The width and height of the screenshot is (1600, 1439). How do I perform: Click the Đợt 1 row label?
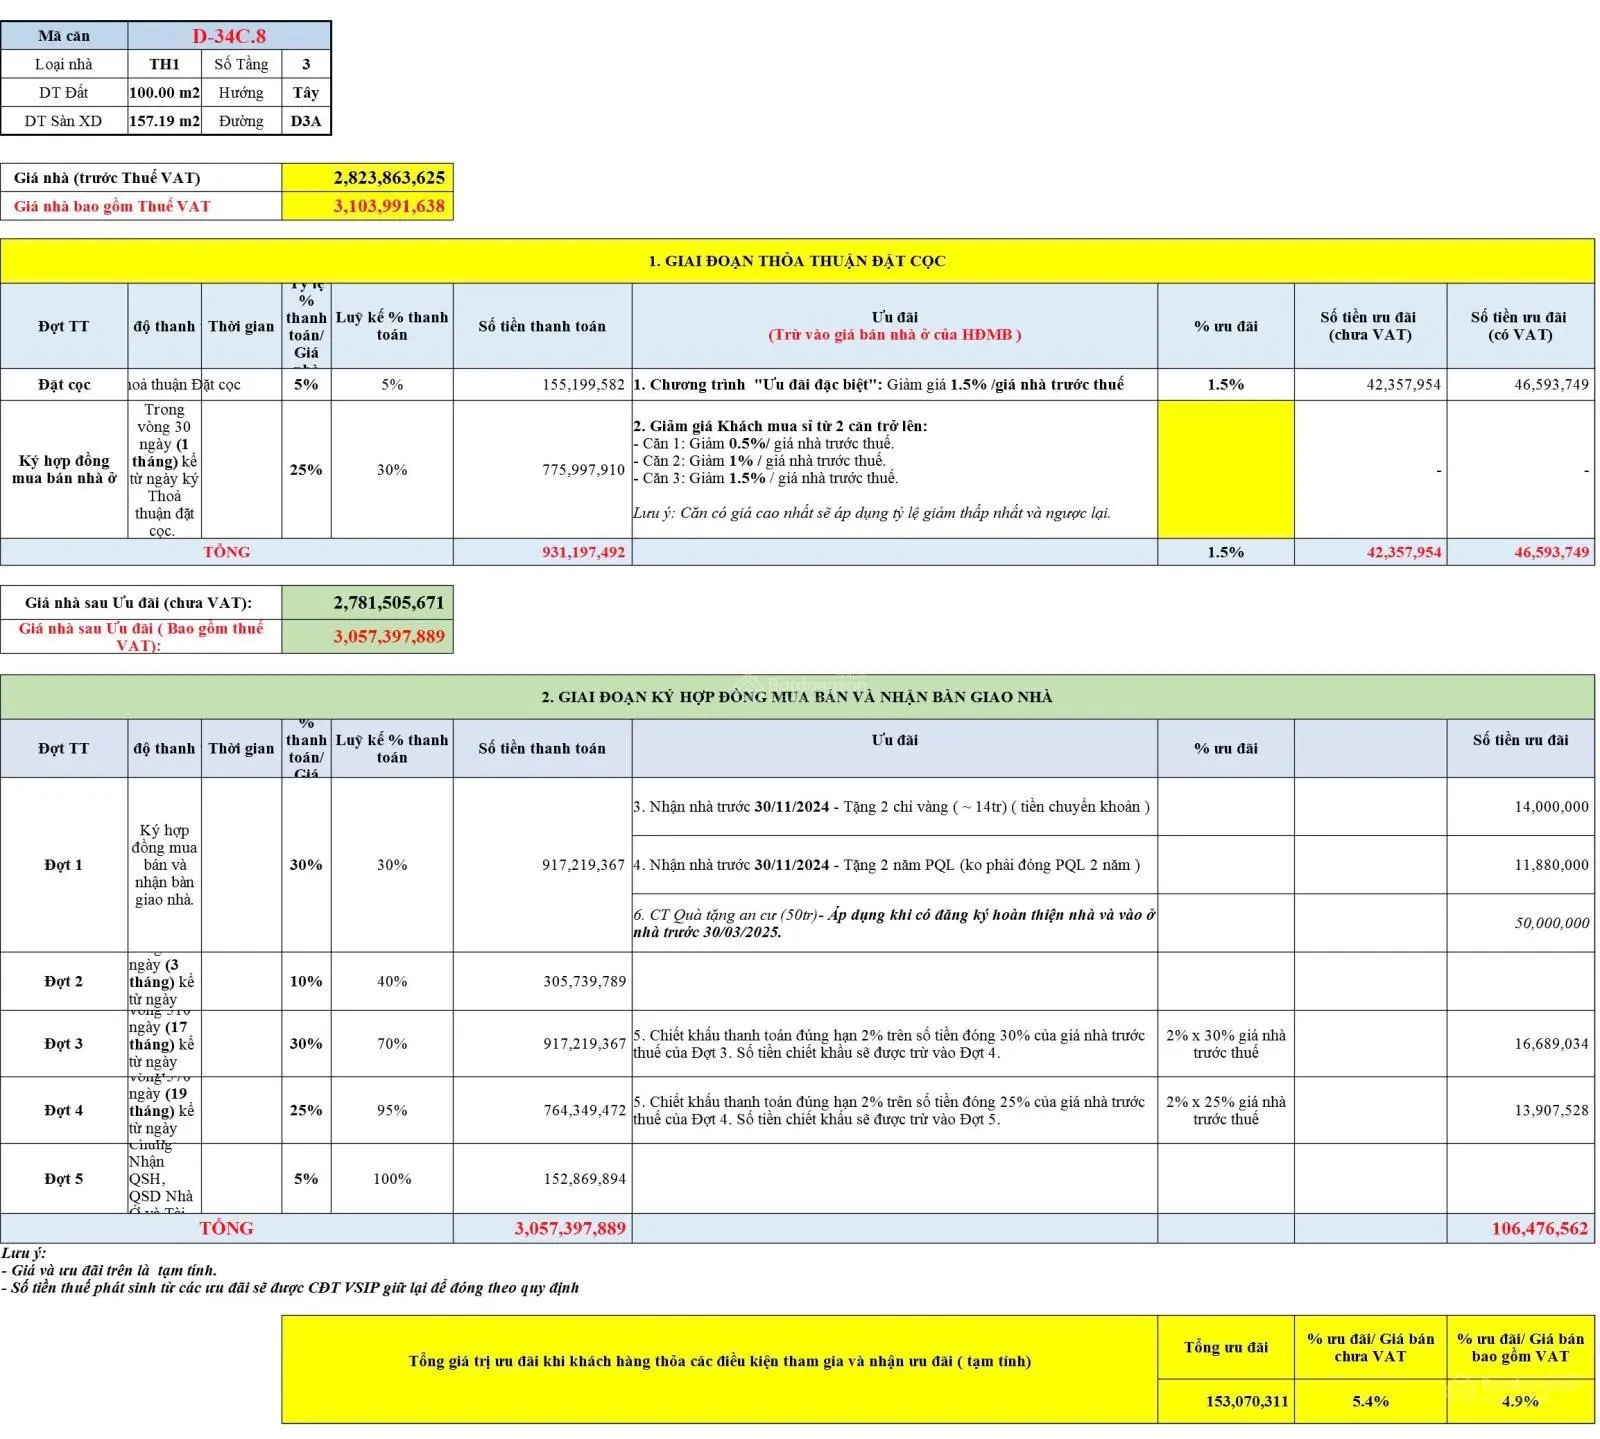[x=64, y=865]
